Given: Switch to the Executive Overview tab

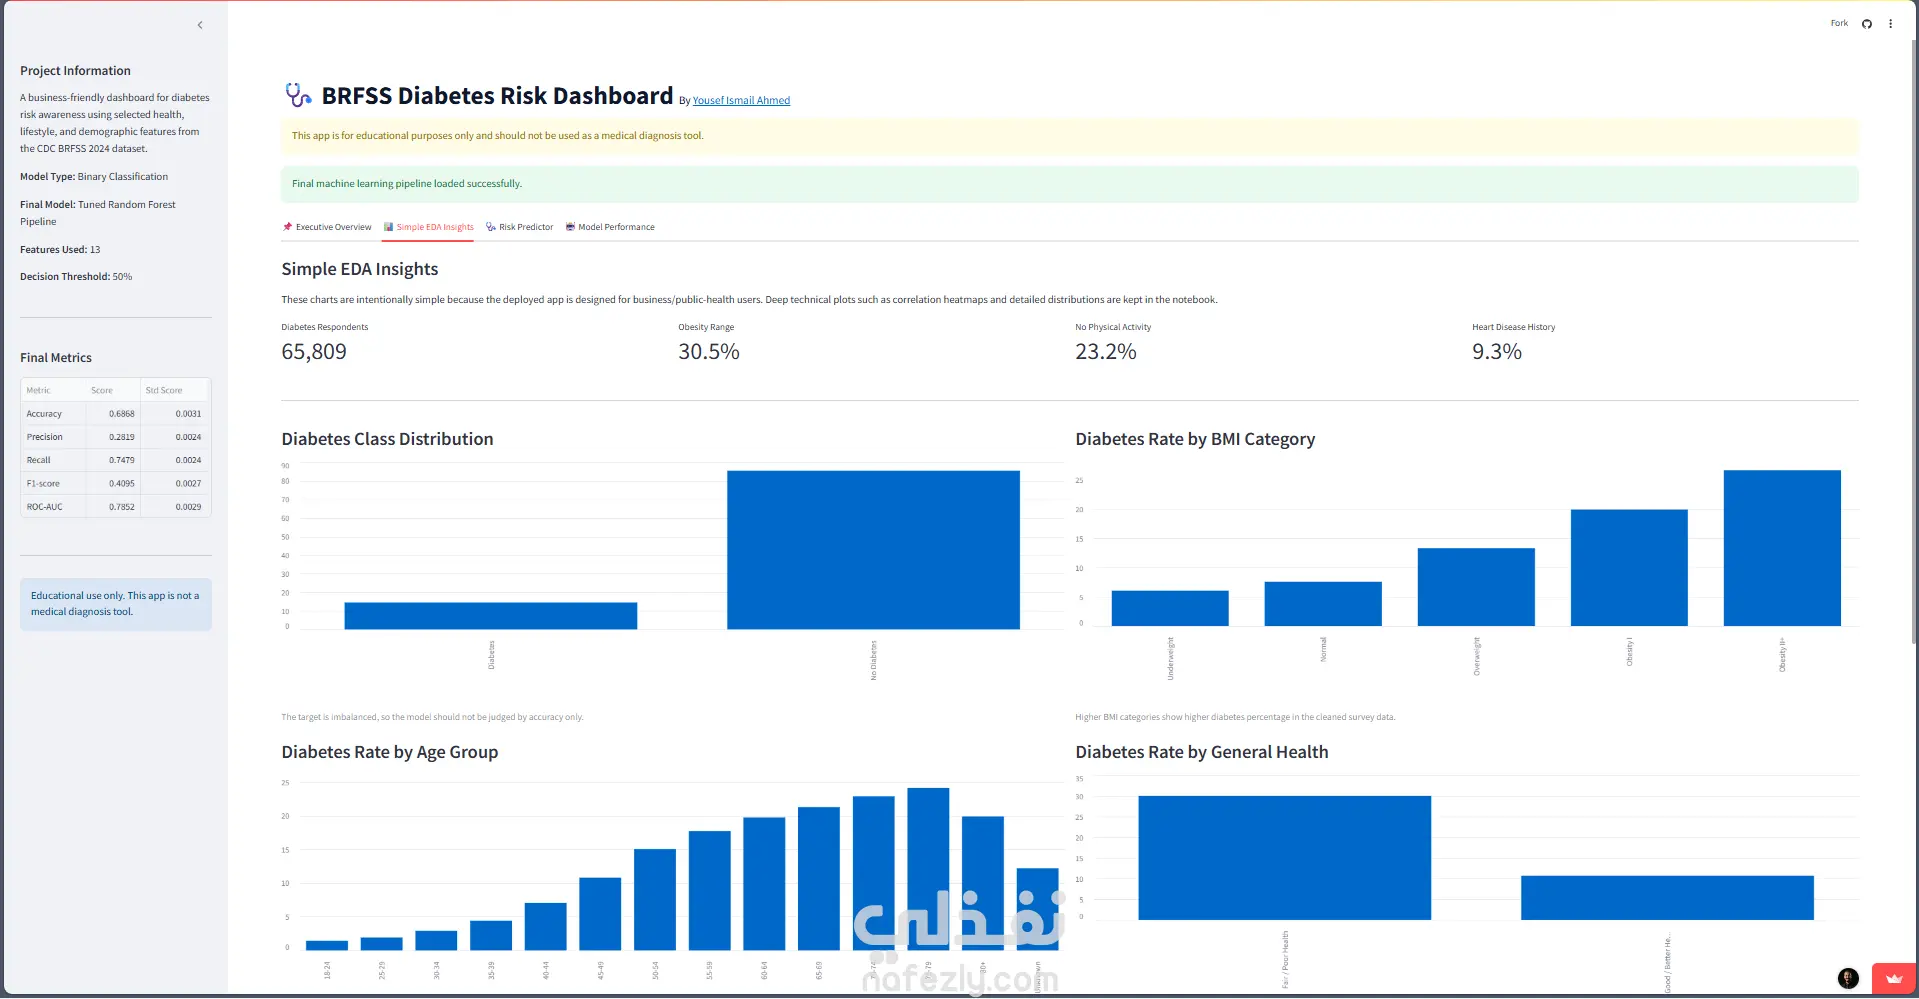Looking at the screenshot, I should point(327,227).
